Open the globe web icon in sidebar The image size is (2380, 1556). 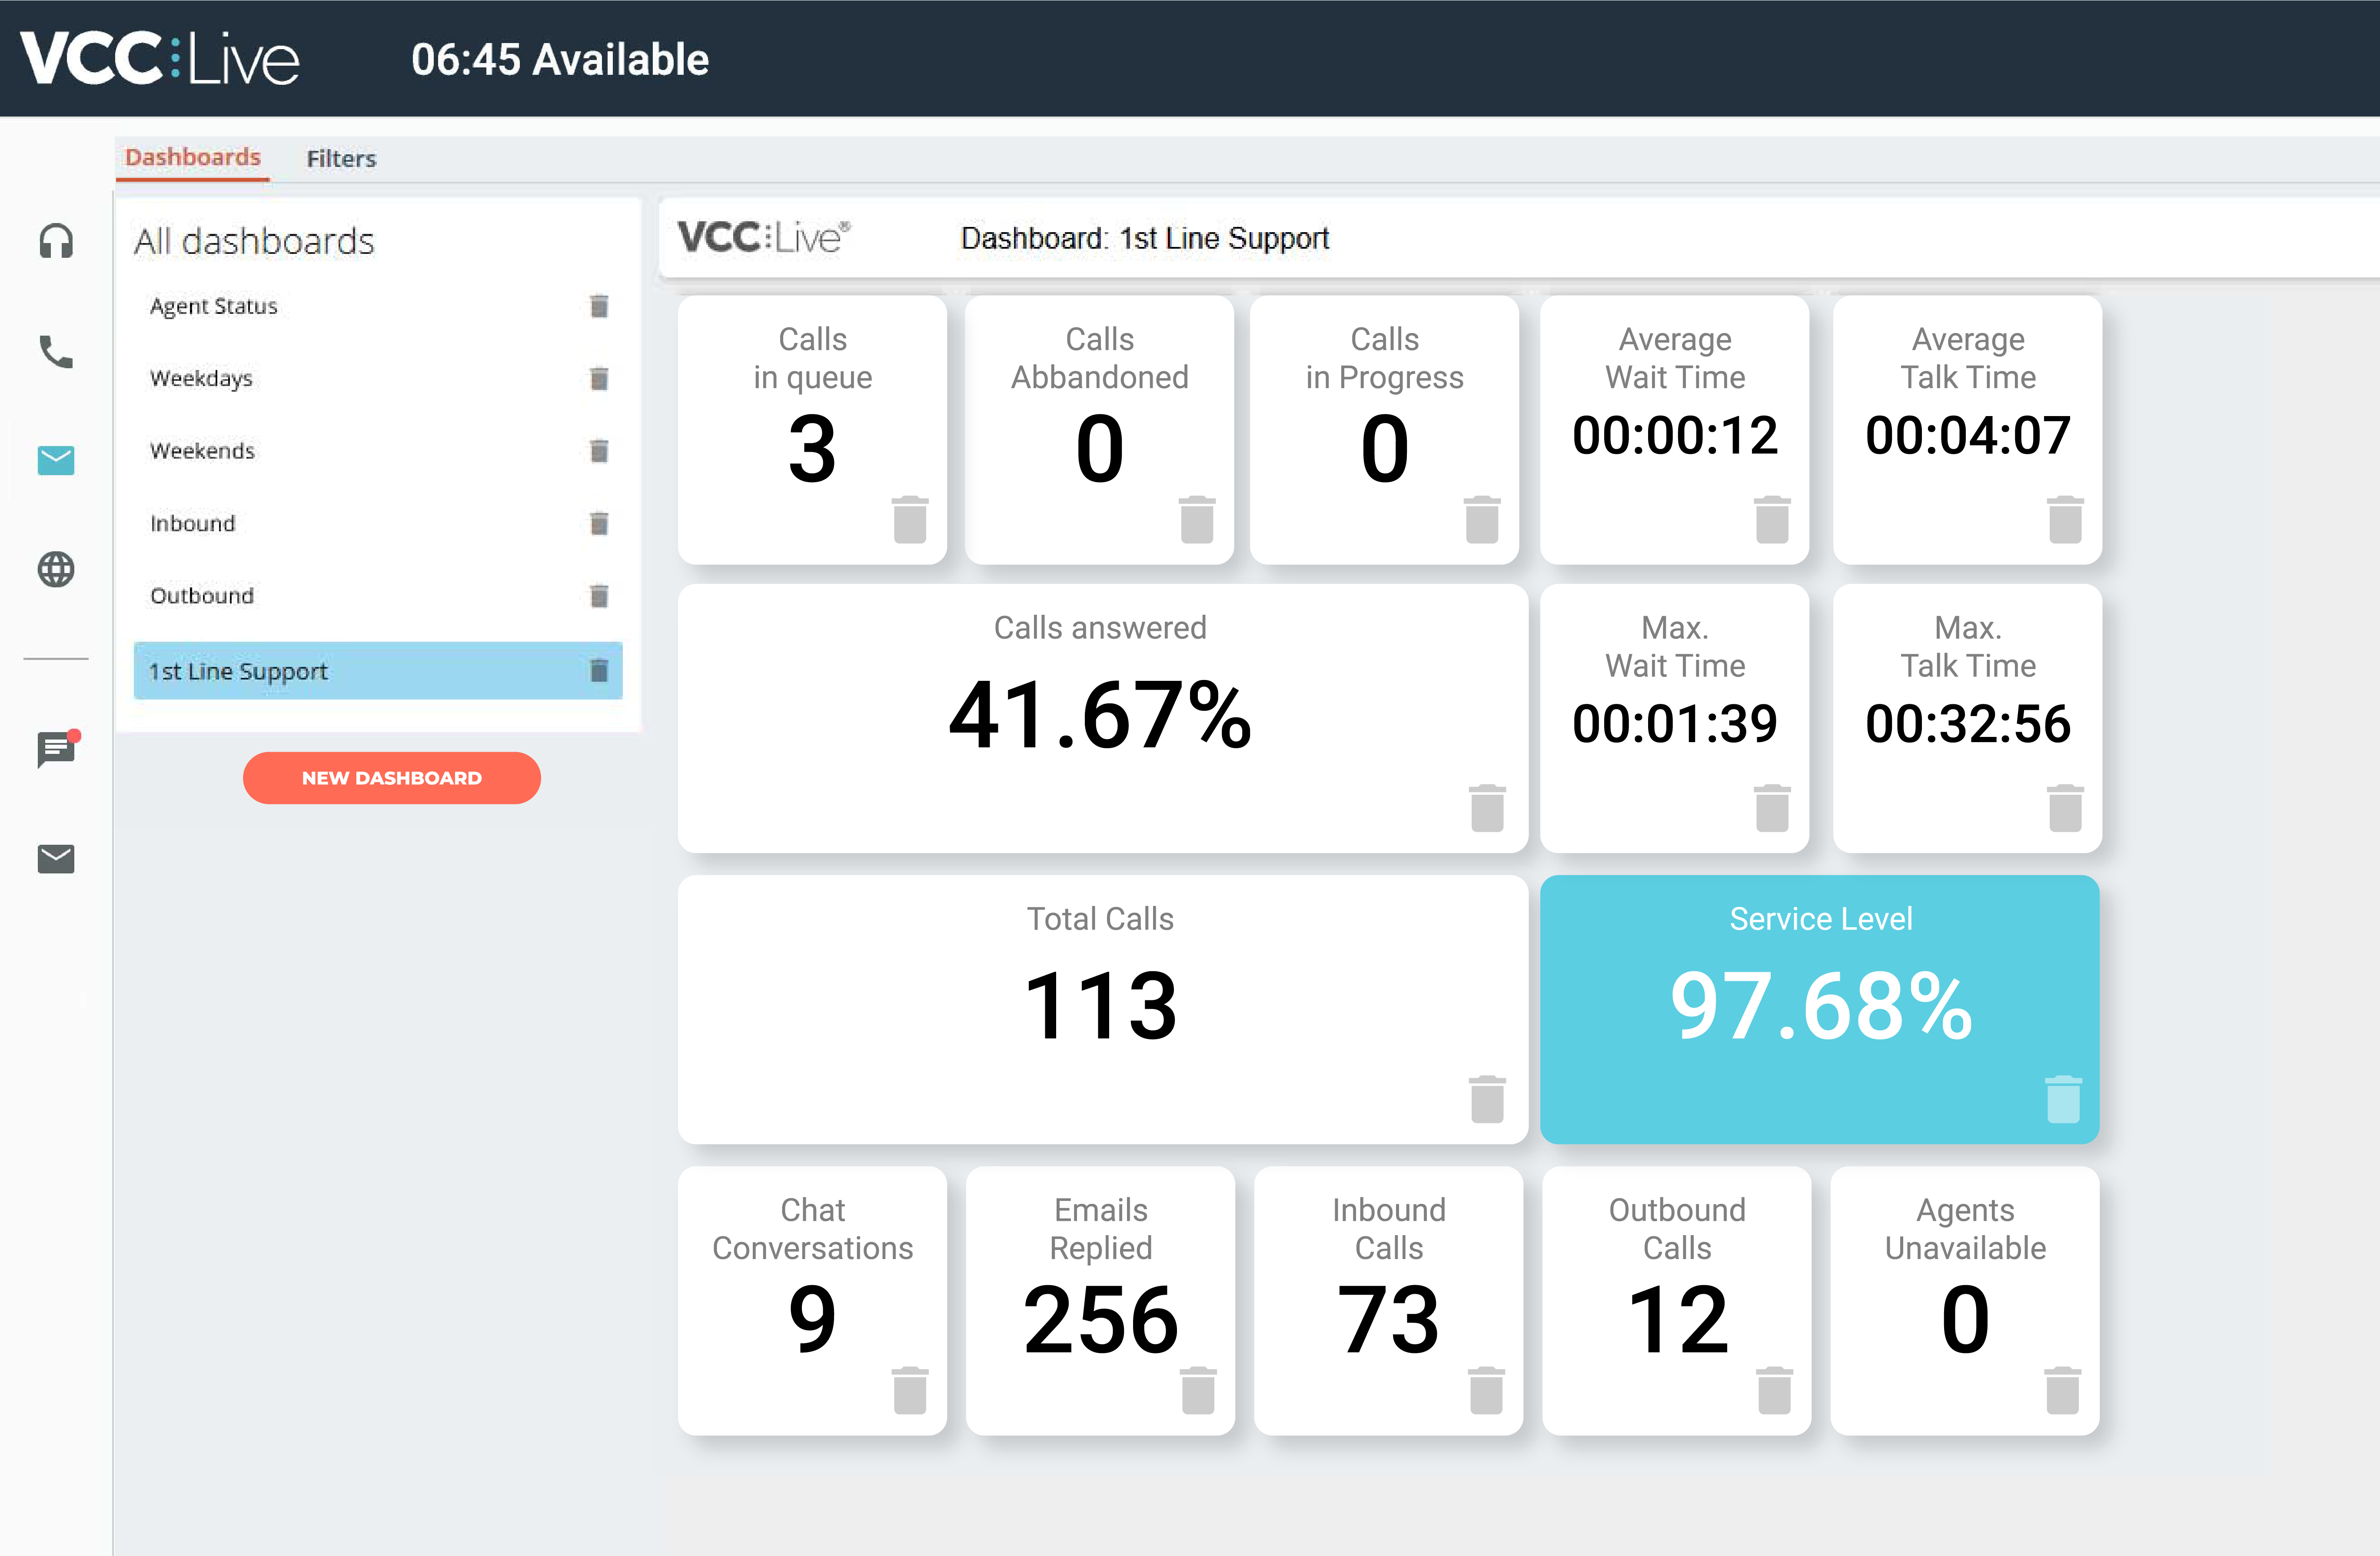coord(56,569)
